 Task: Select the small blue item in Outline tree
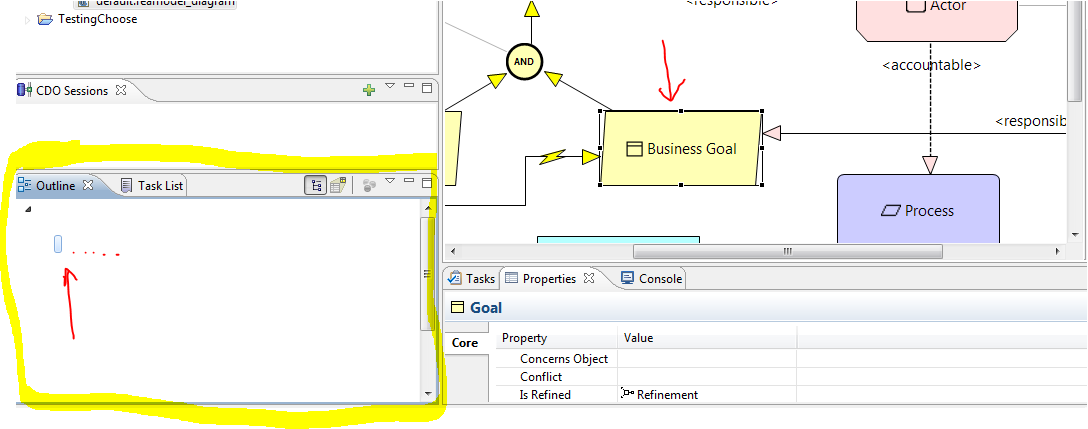pos(58,244)
